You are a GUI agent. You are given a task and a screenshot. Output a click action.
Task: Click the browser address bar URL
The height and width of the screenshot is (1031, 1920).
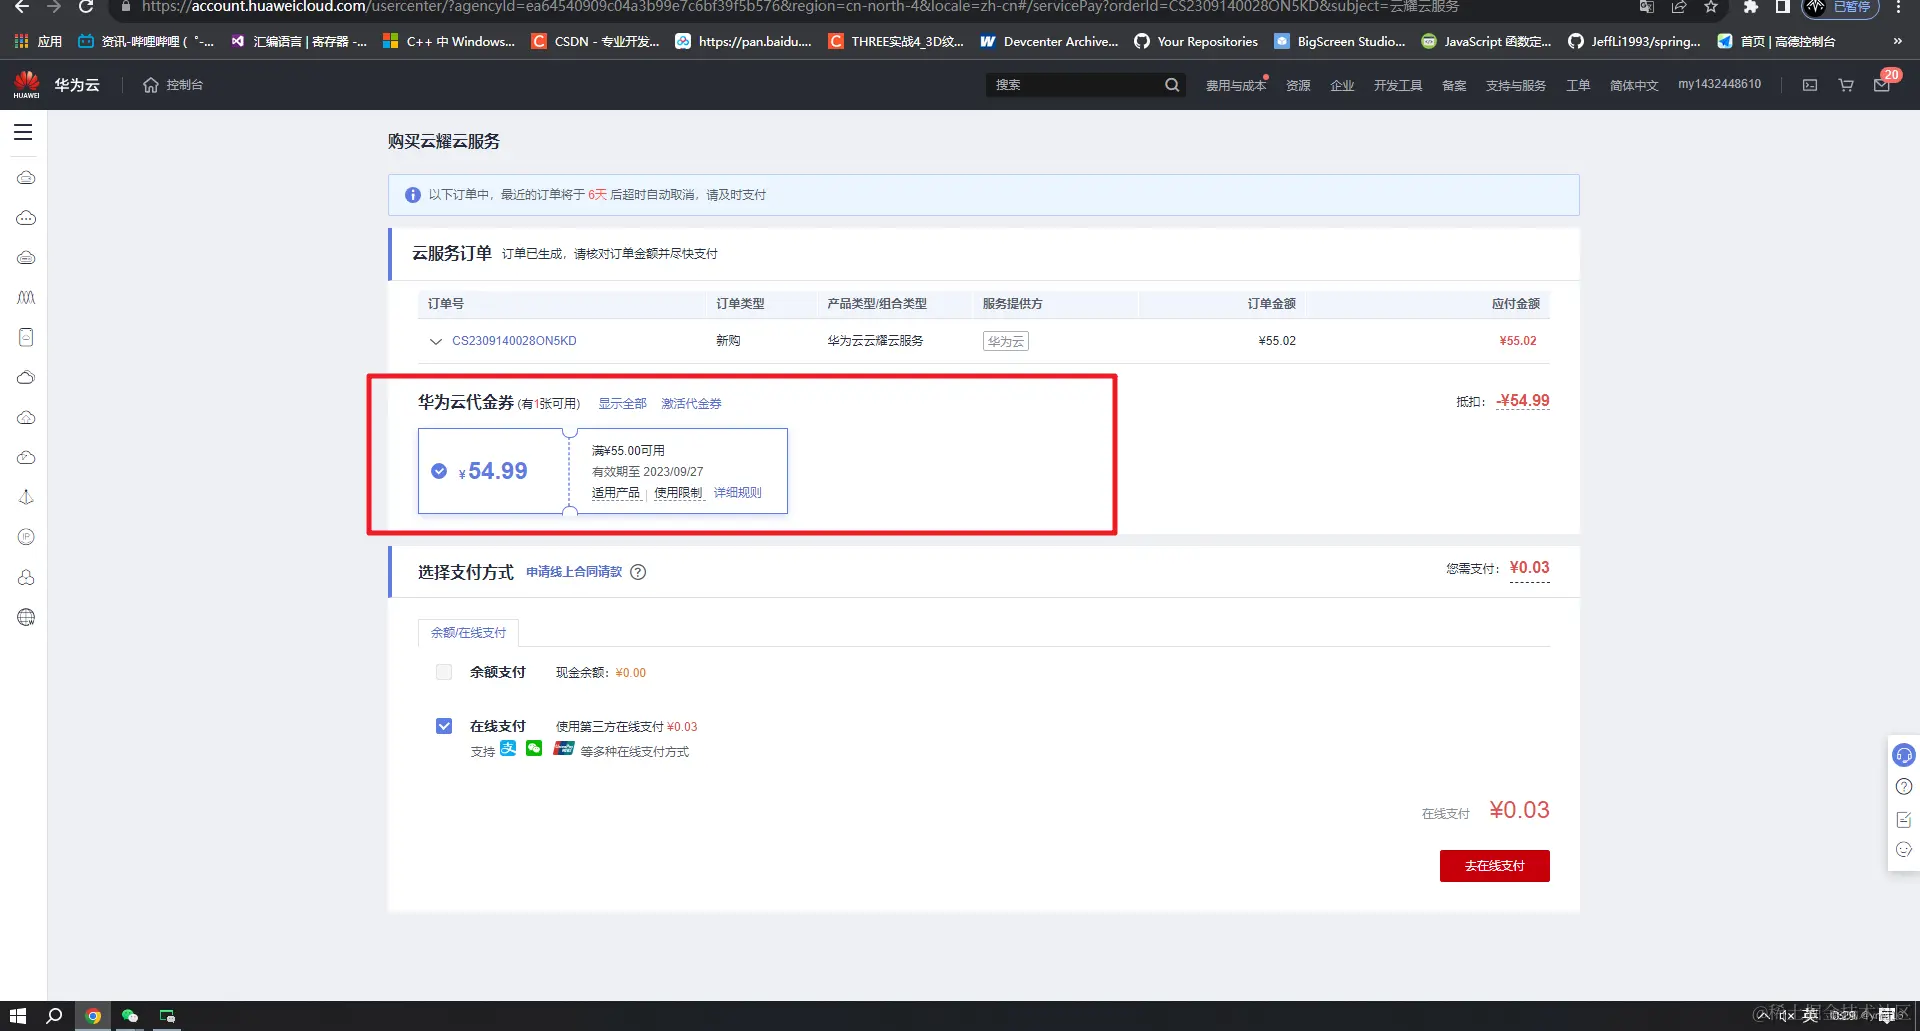click(800, 7)
